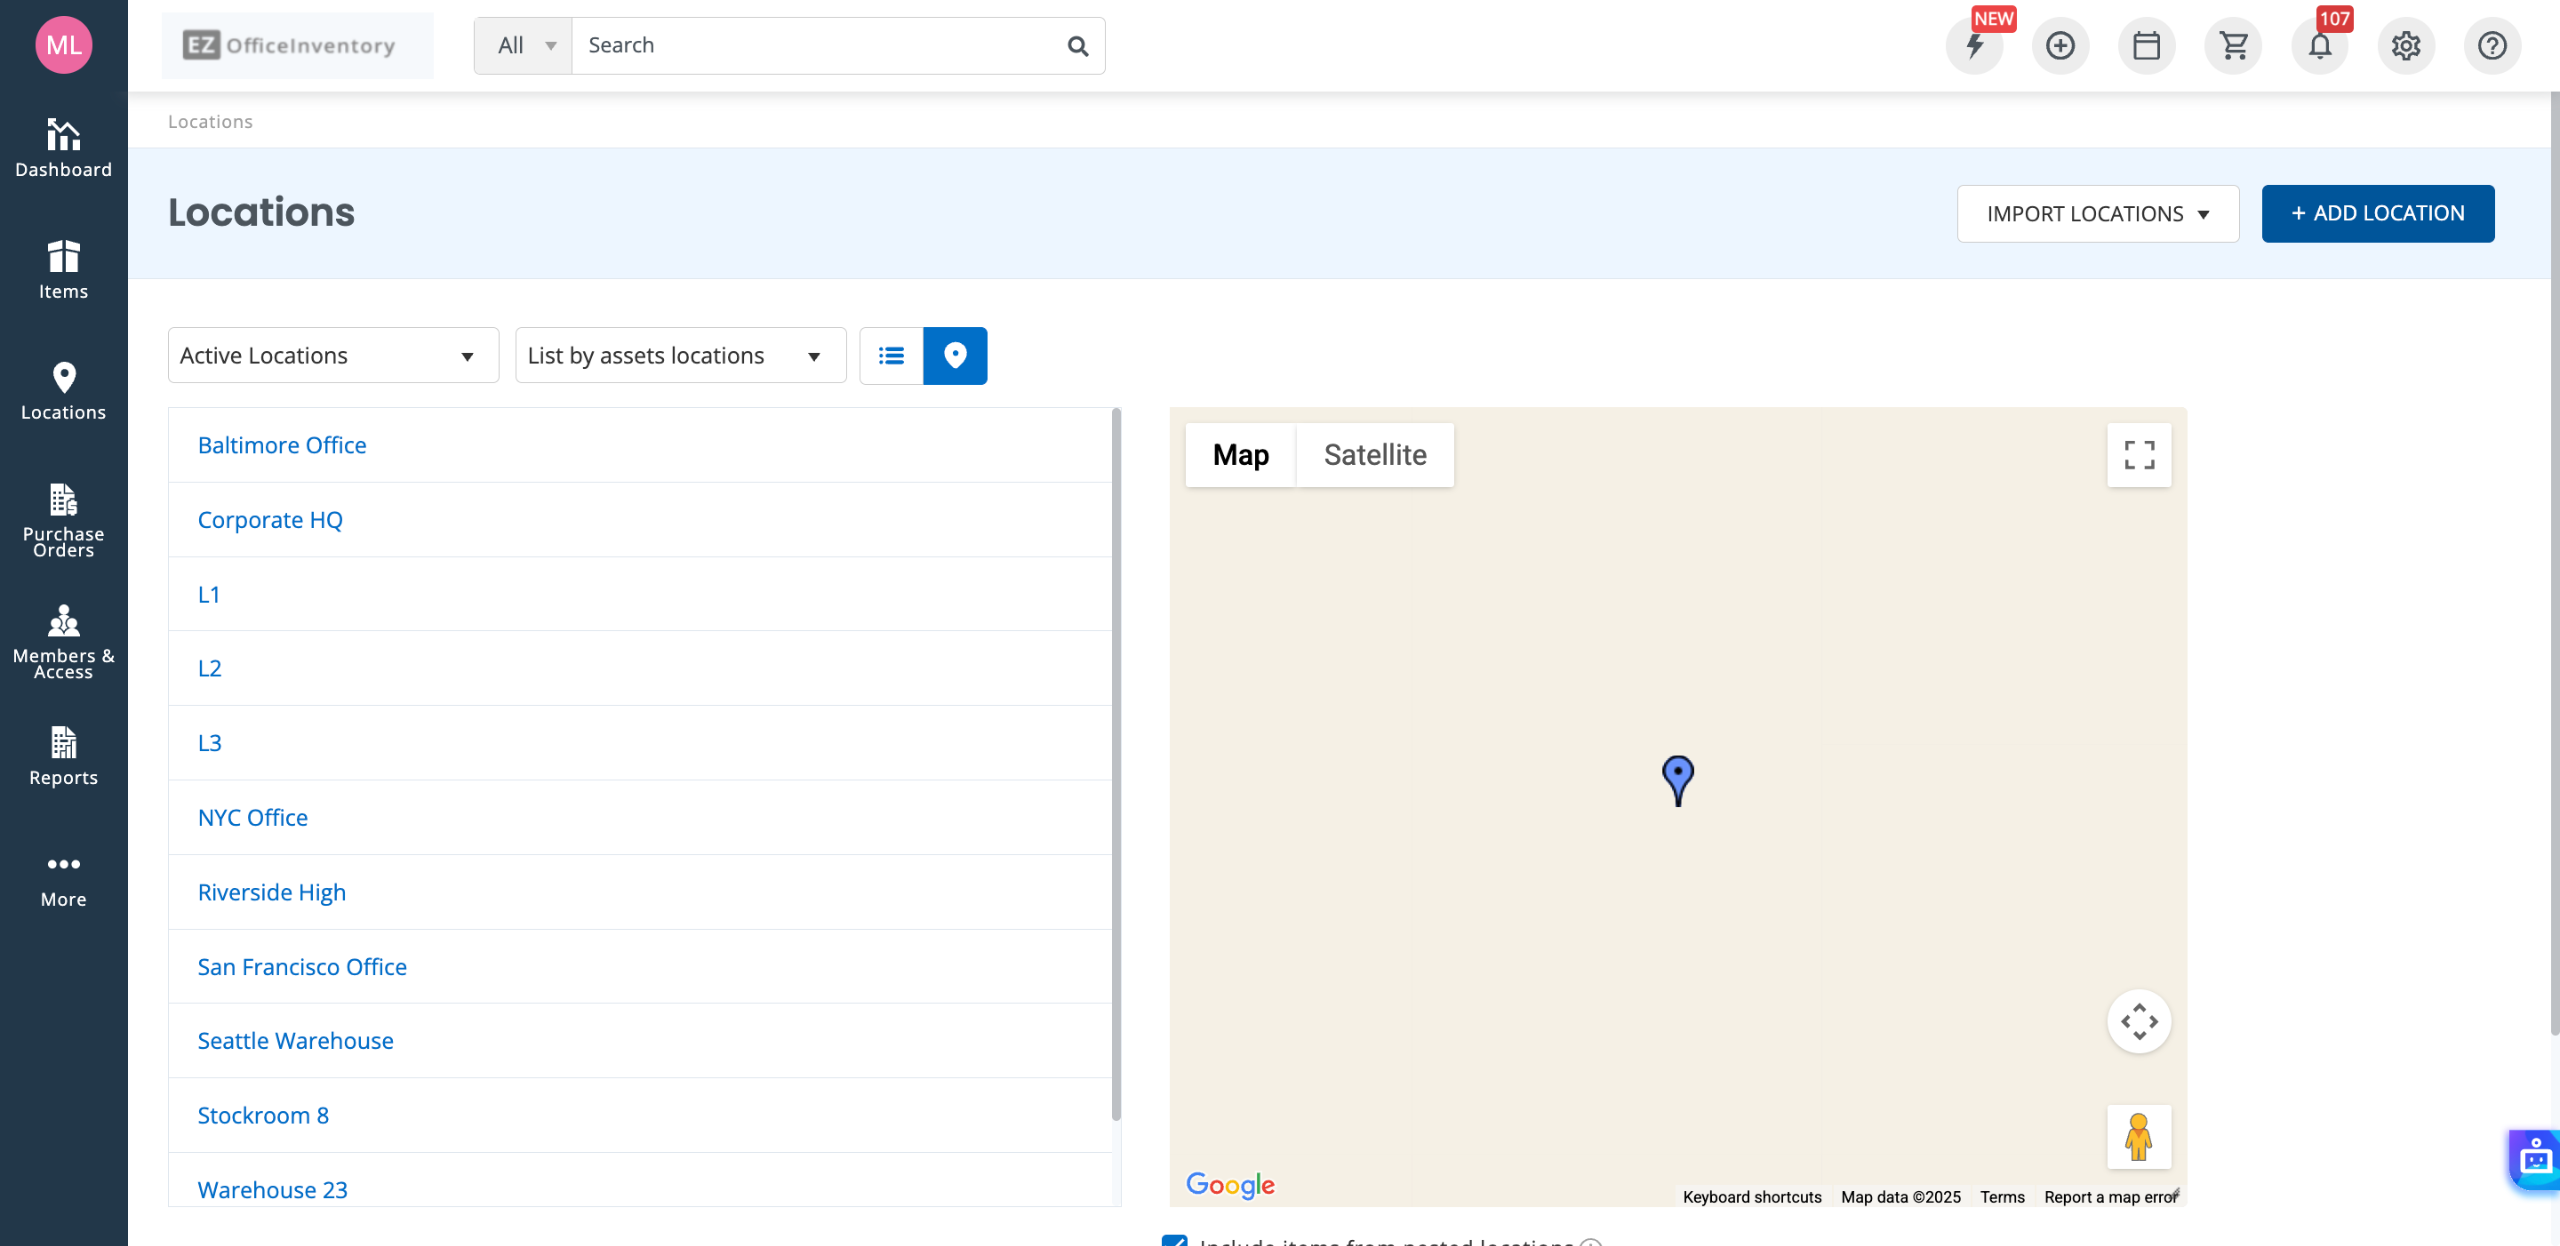The image size is (2560, 1246).
Task: Click the plus-circle quick add icon
Action: (2060, 46)
